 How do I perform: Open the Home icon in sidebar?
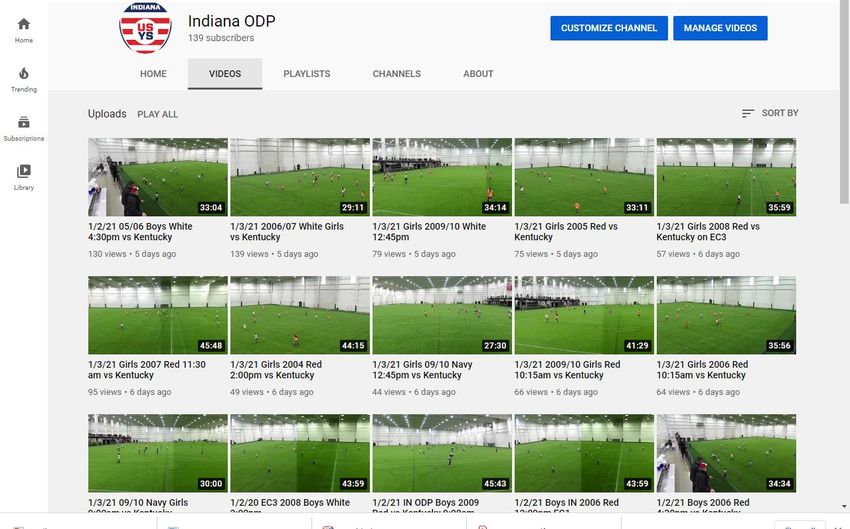click(24, 25)
